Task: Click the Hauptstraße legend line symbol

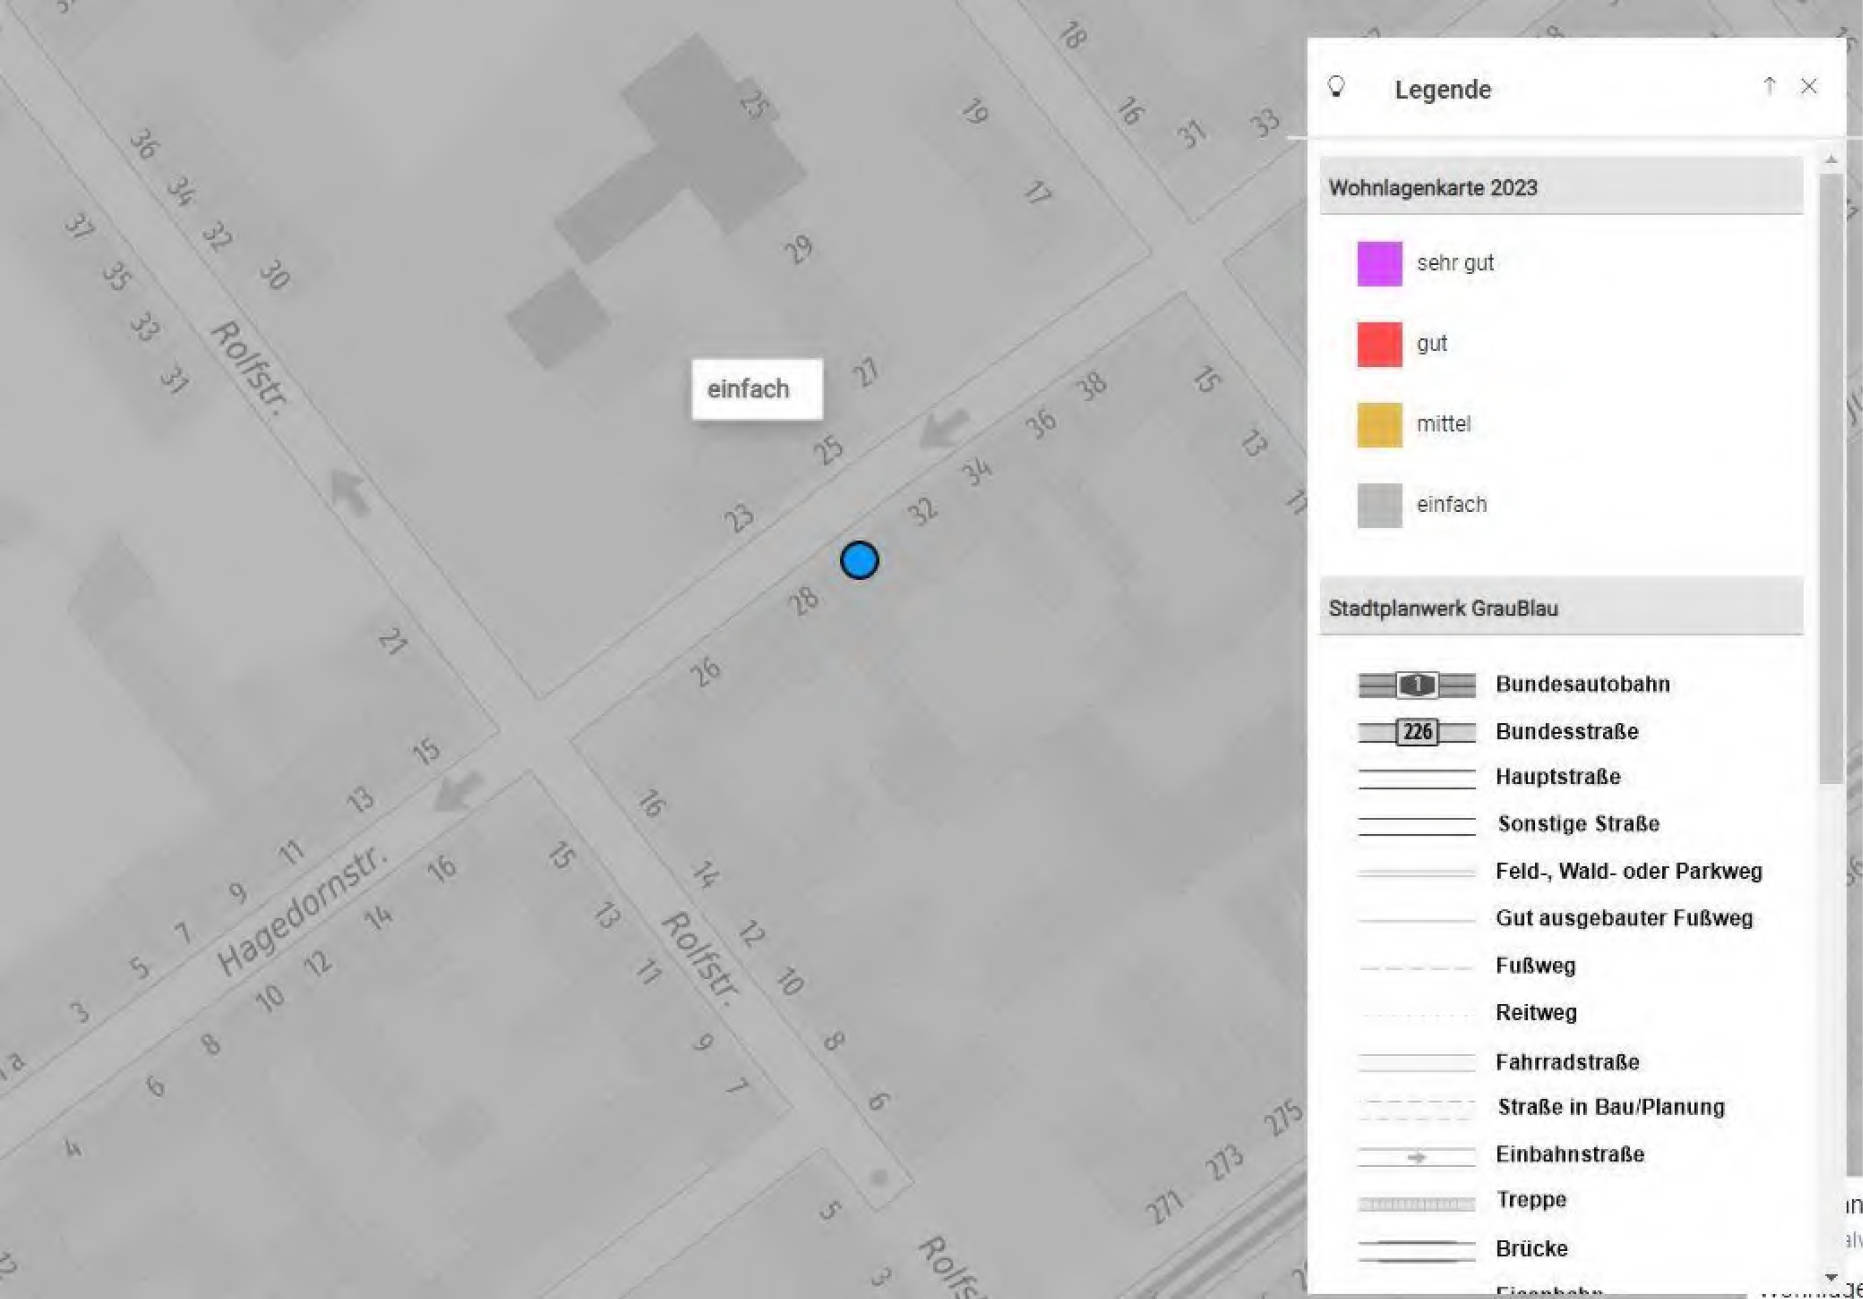Action: pos(1416,778)
